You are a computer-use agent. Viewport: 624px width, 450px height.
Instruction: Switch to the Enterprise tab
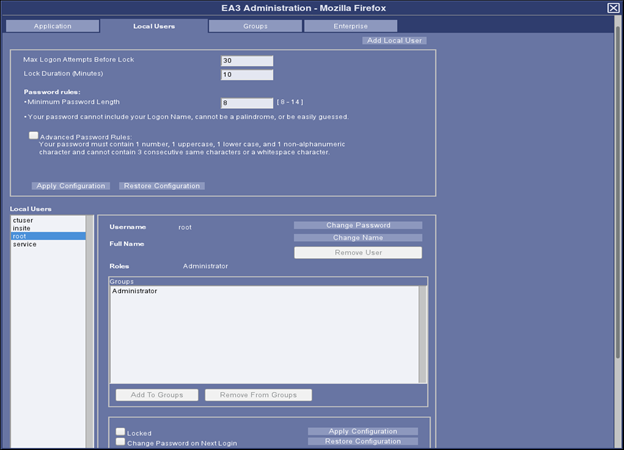click(x=350, y=26)
